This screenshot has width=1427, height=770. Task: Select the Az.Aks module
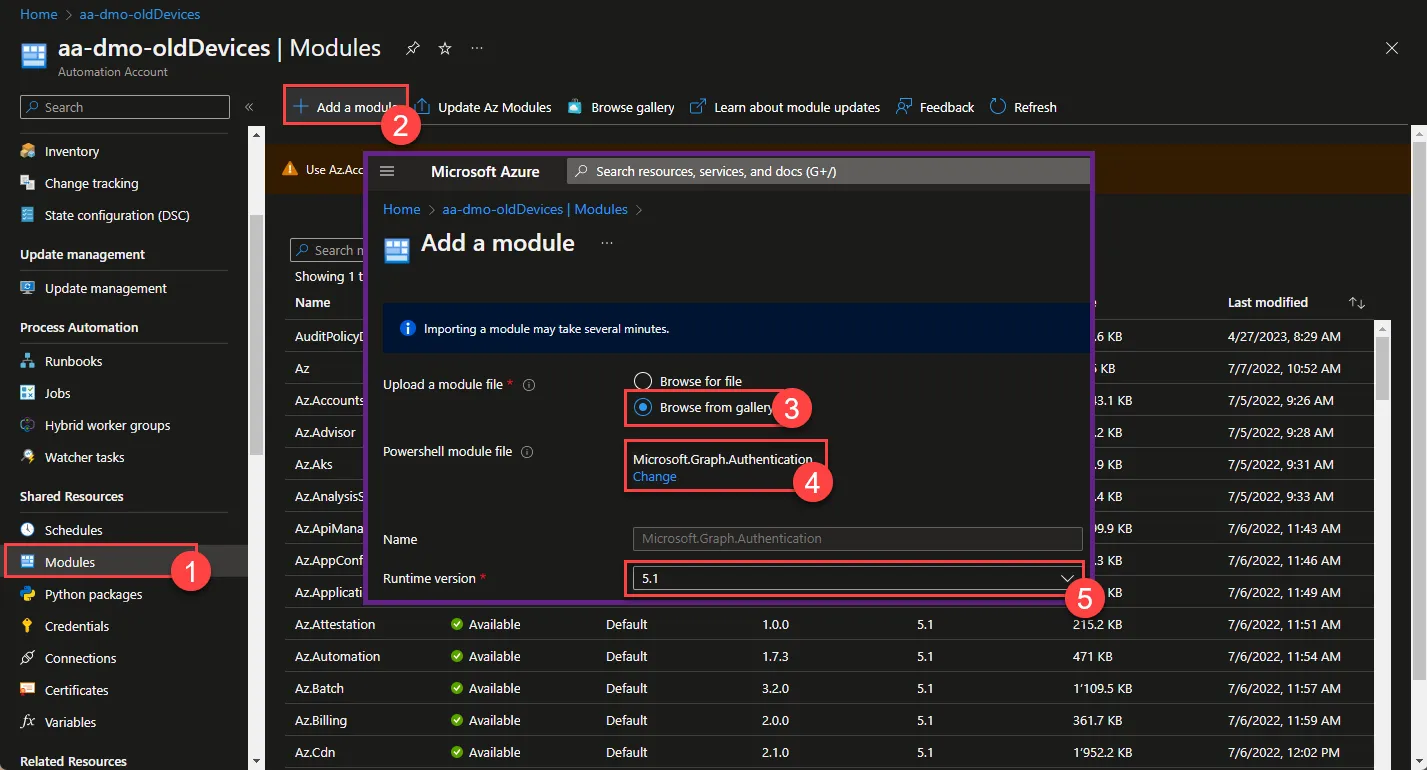click(314, 464)
